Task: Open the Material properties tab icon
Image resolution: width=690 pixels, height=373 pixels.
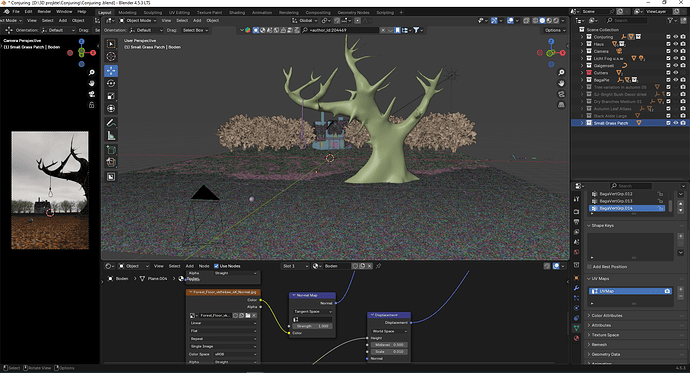Action: point(576,338)
